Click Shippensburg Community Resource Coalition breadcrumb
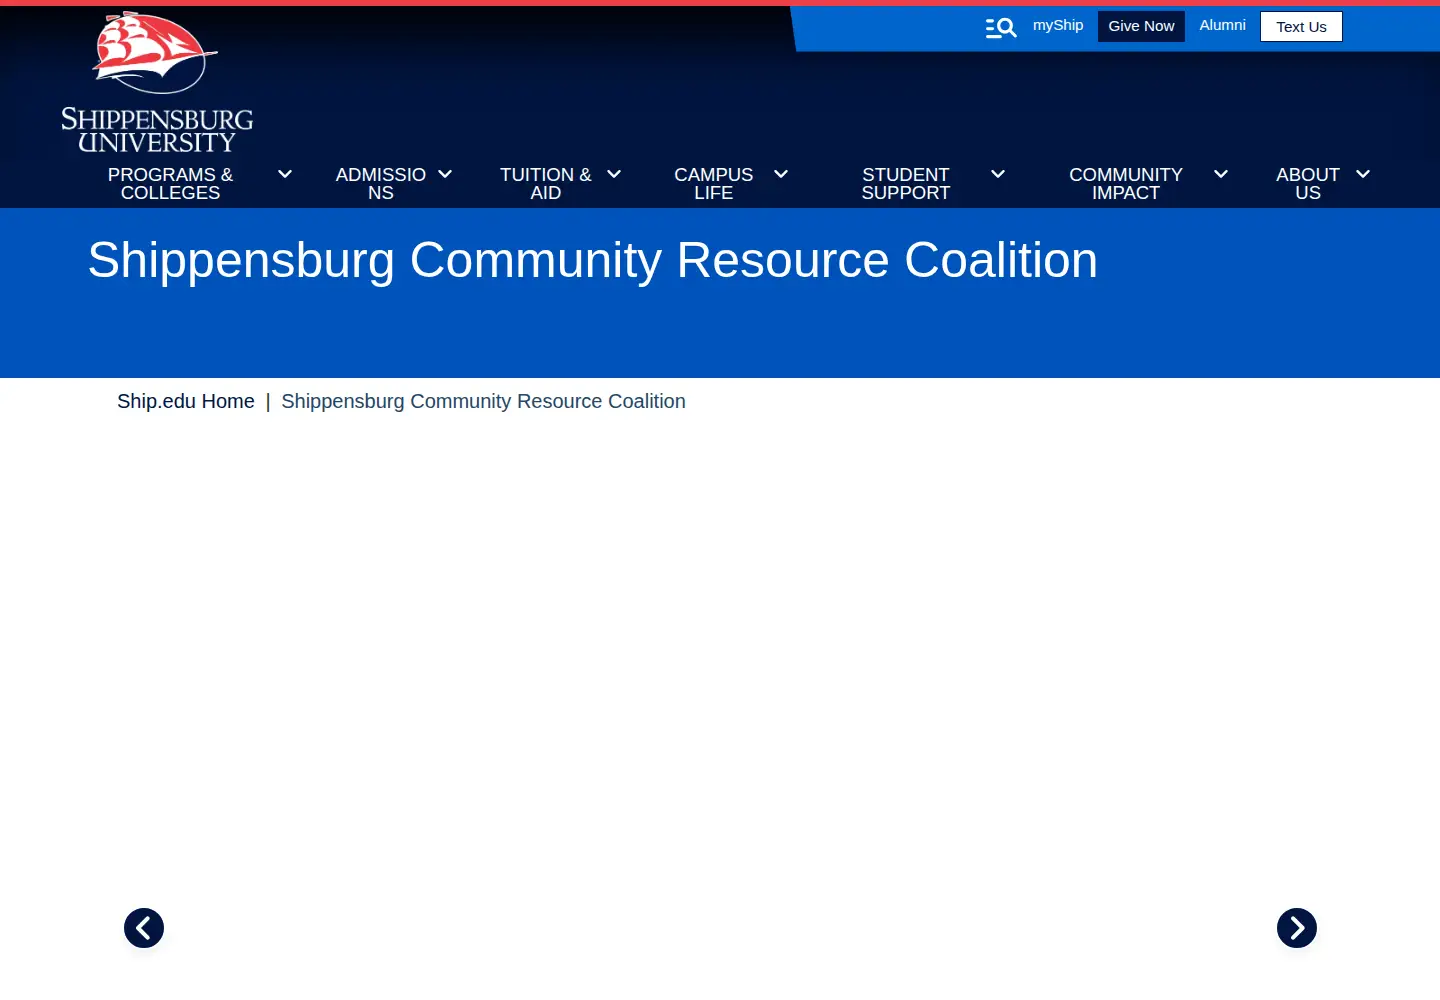 click(x=483, y=401)
